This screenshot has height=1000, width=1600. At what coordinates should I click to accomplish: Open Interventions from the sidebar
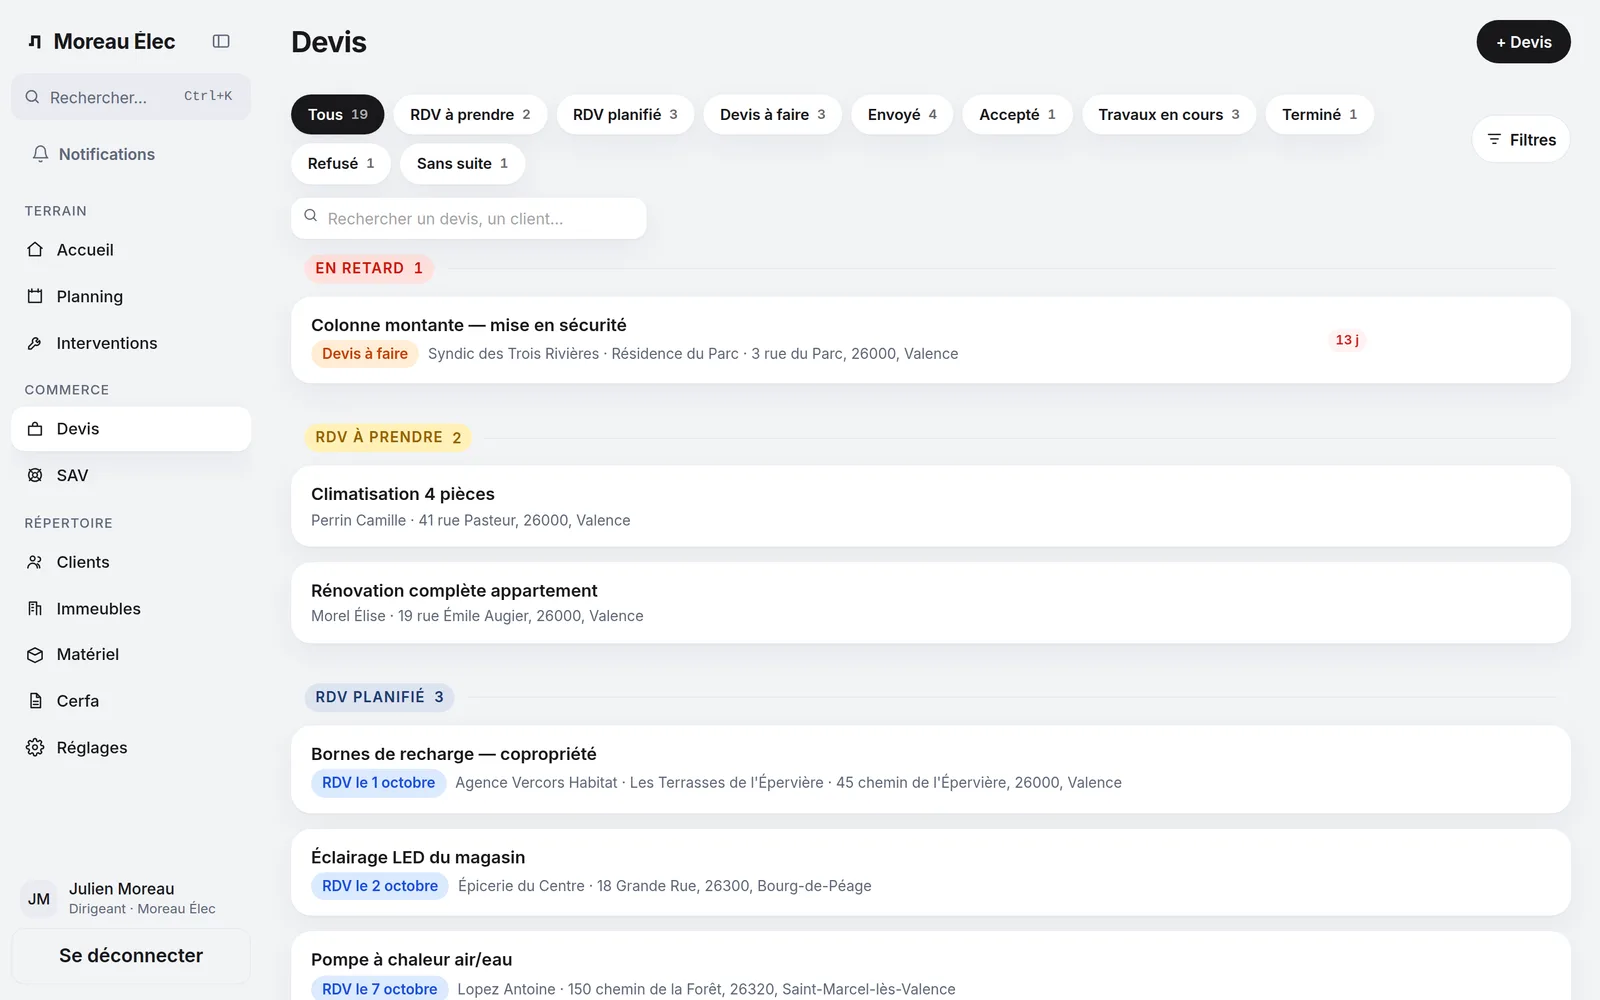[x=131, y=343]
